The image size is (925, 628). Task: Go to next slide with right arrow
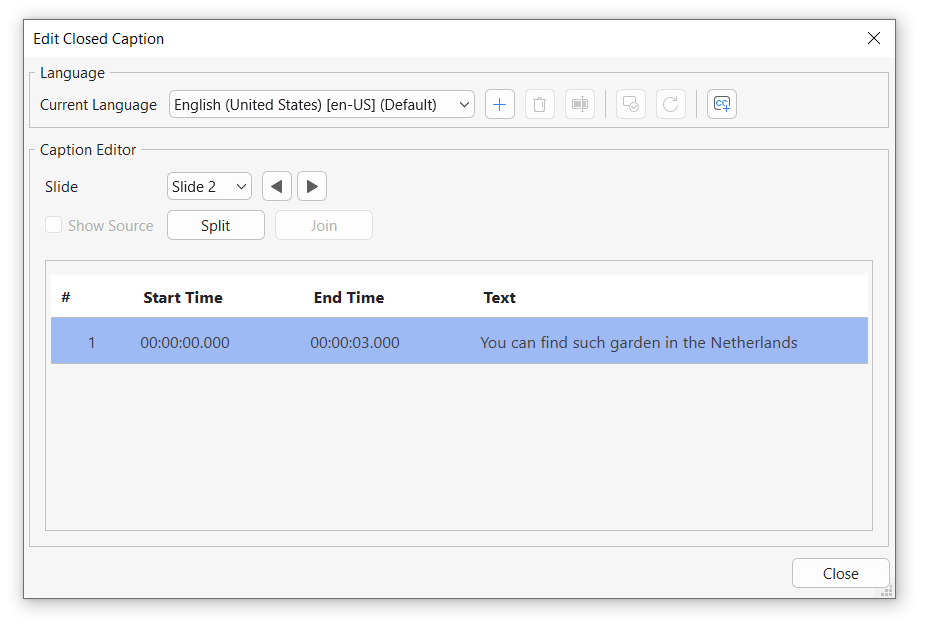(312, 186)
